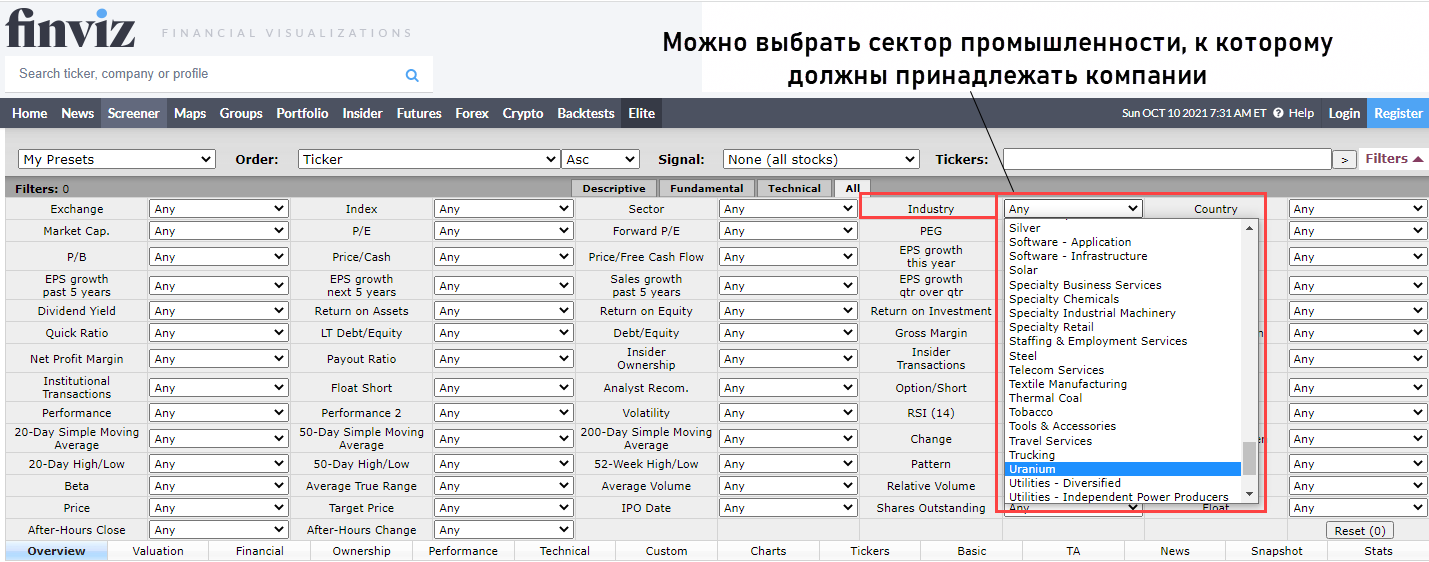This screenshot has width=1429, height=562.
Task: Open the Signal dropdown
Action: 820,159
